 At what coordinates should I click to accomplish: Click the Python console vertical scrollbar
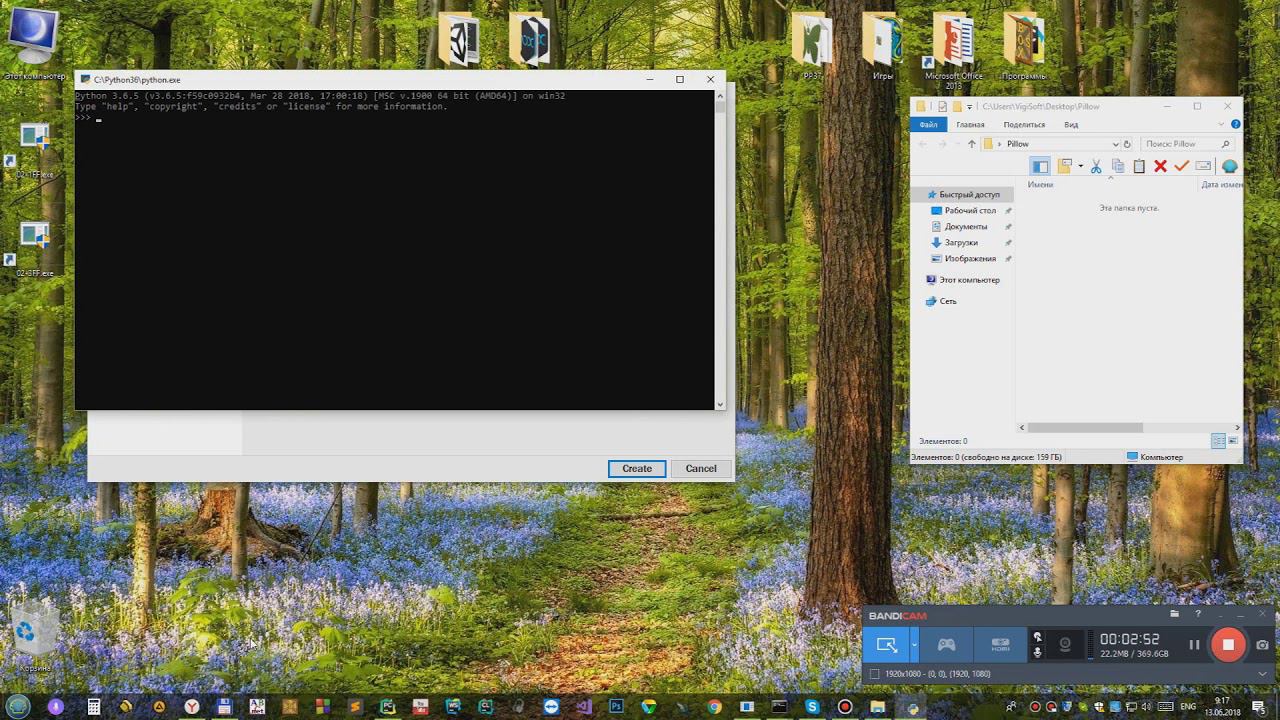720,250
